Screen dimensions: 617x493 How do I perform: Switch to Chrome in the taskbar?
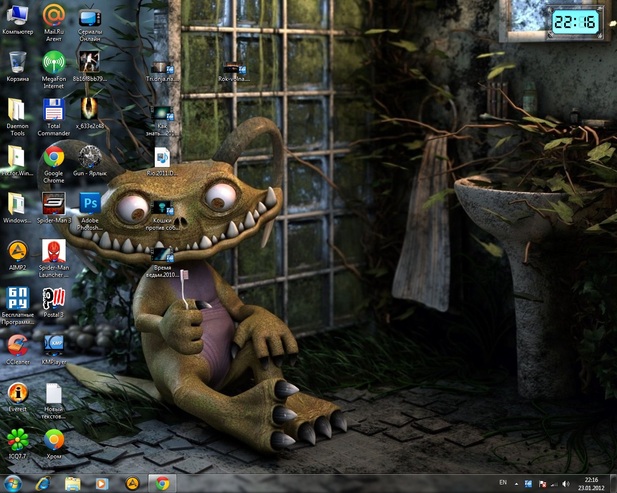(162, 484)
